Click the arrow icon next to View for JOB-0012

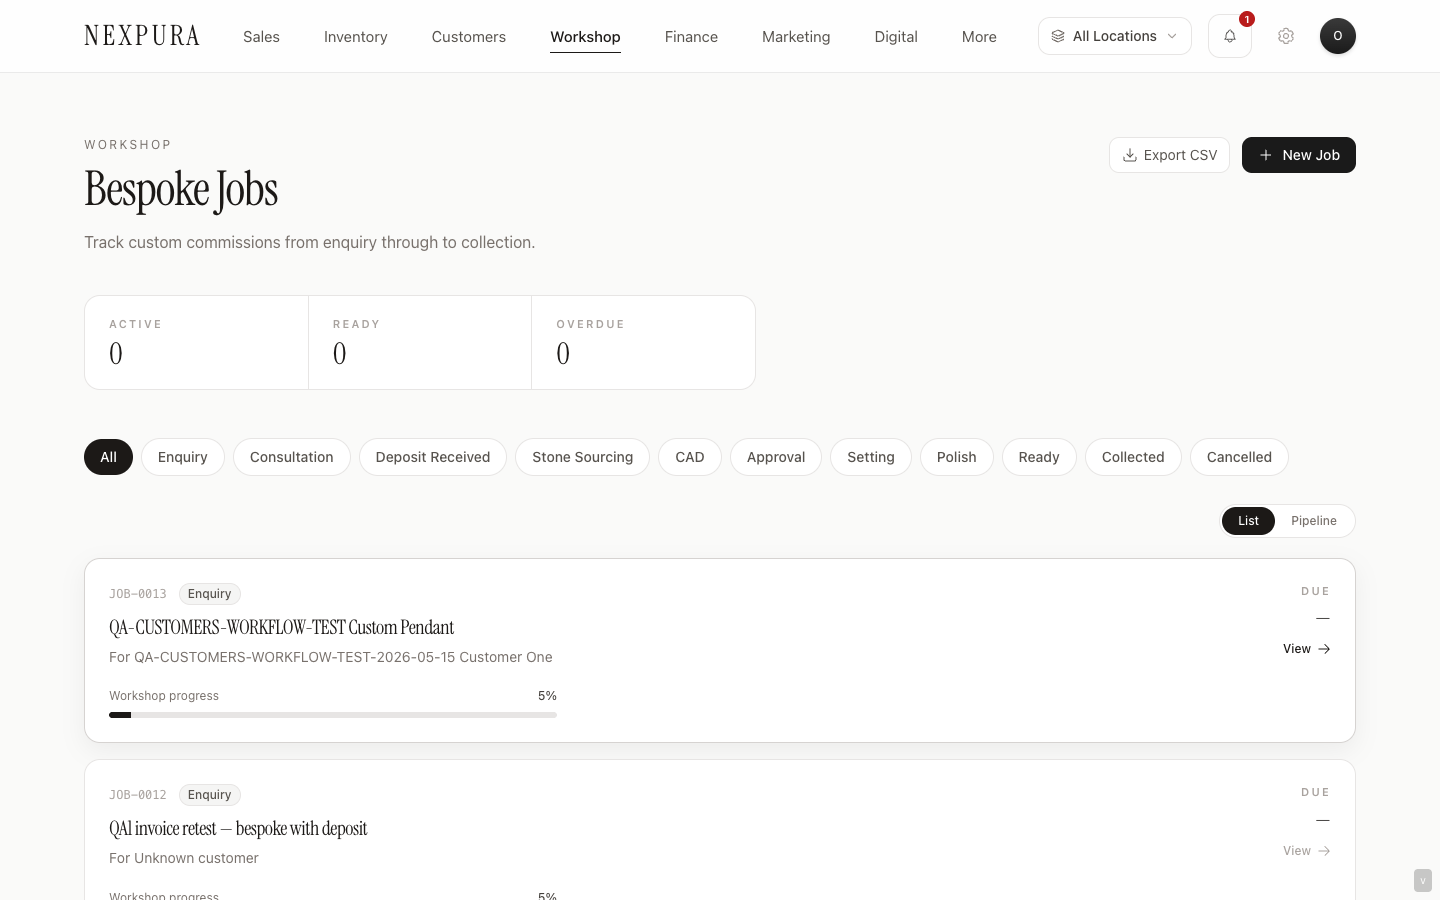pyautogui.click(x=1324, y=851)
